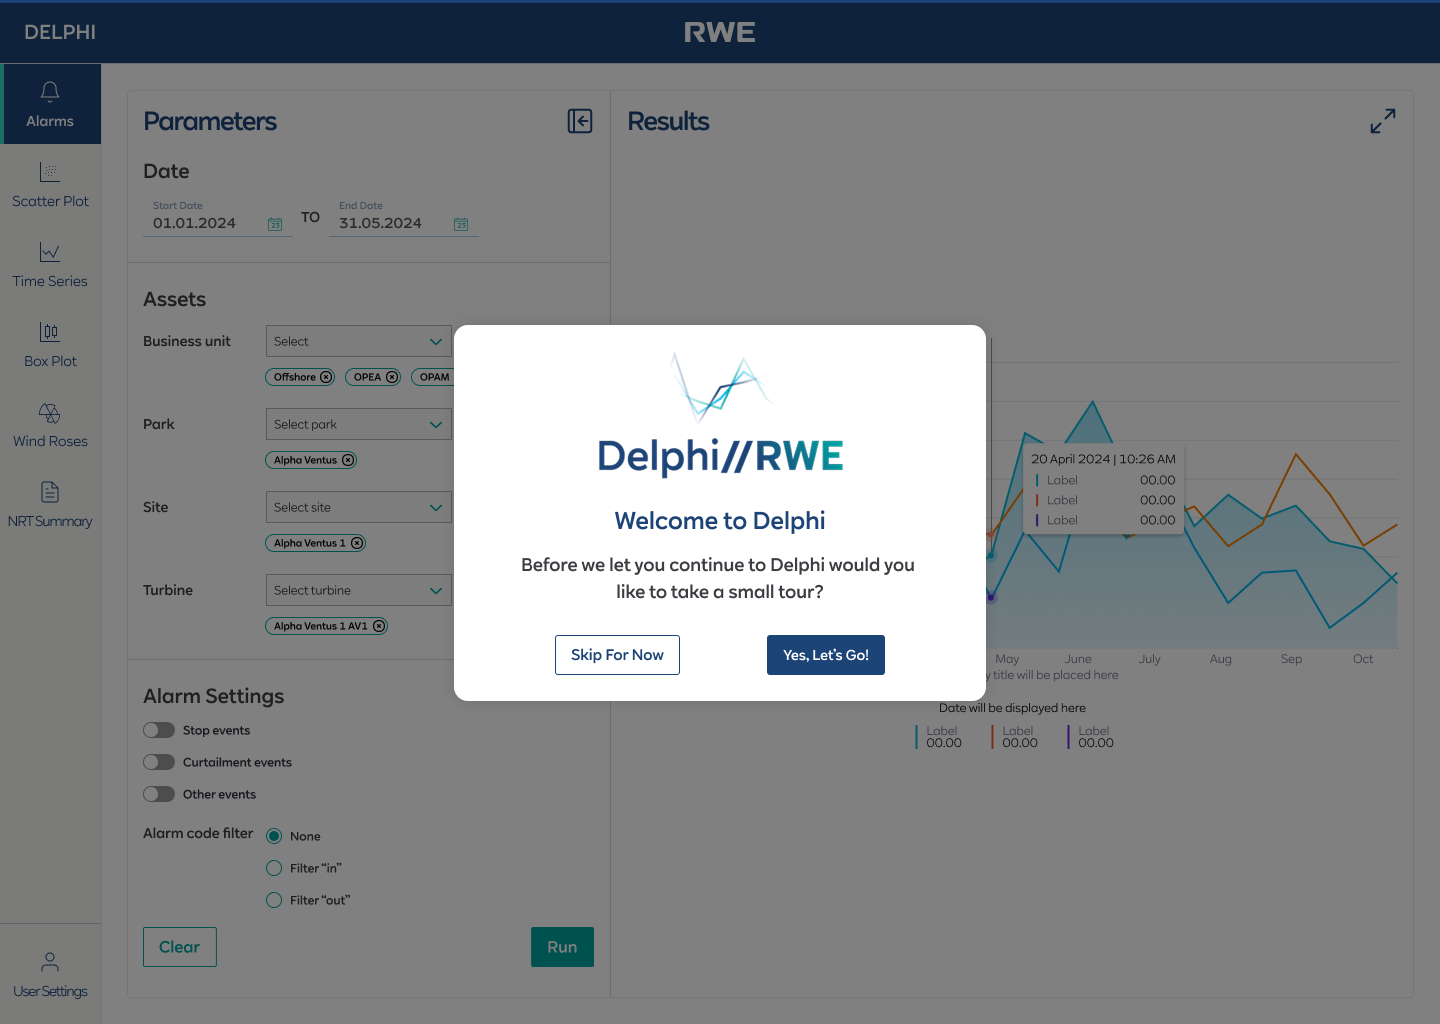Open the Alarms bell icon
Image resolution: width=1440 pixels, height=1024 pixels.
[50, 92]
